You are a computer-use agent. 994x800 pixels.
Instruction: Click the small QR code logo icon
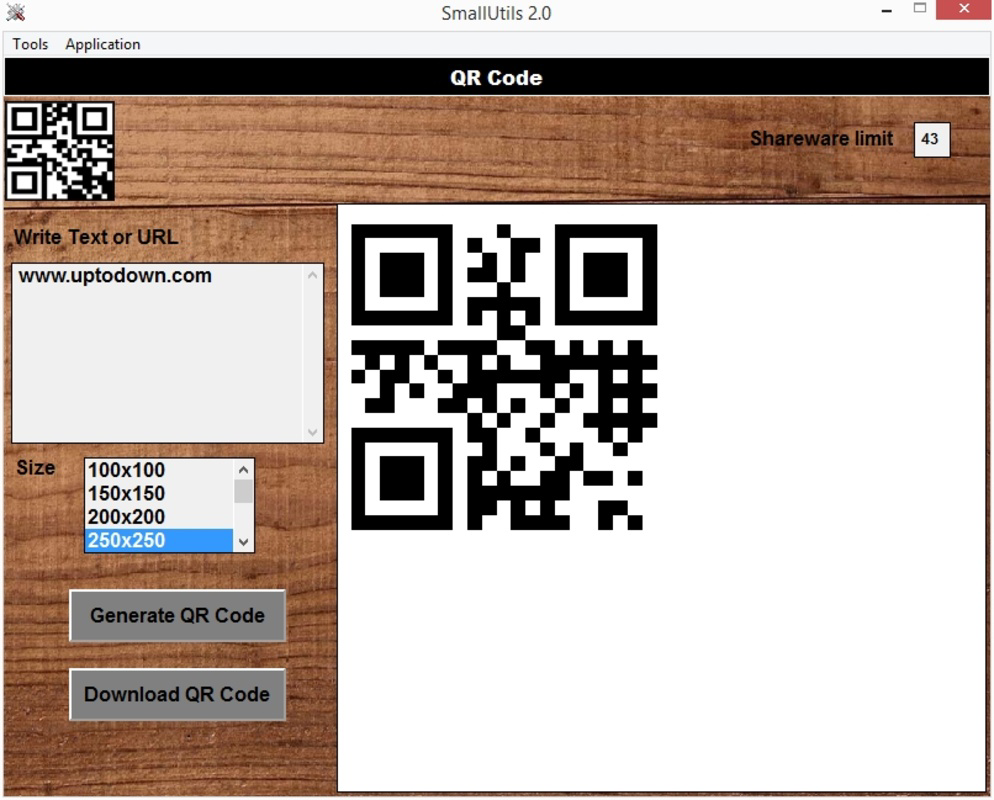pyautogui.click(x=60, y=151)
